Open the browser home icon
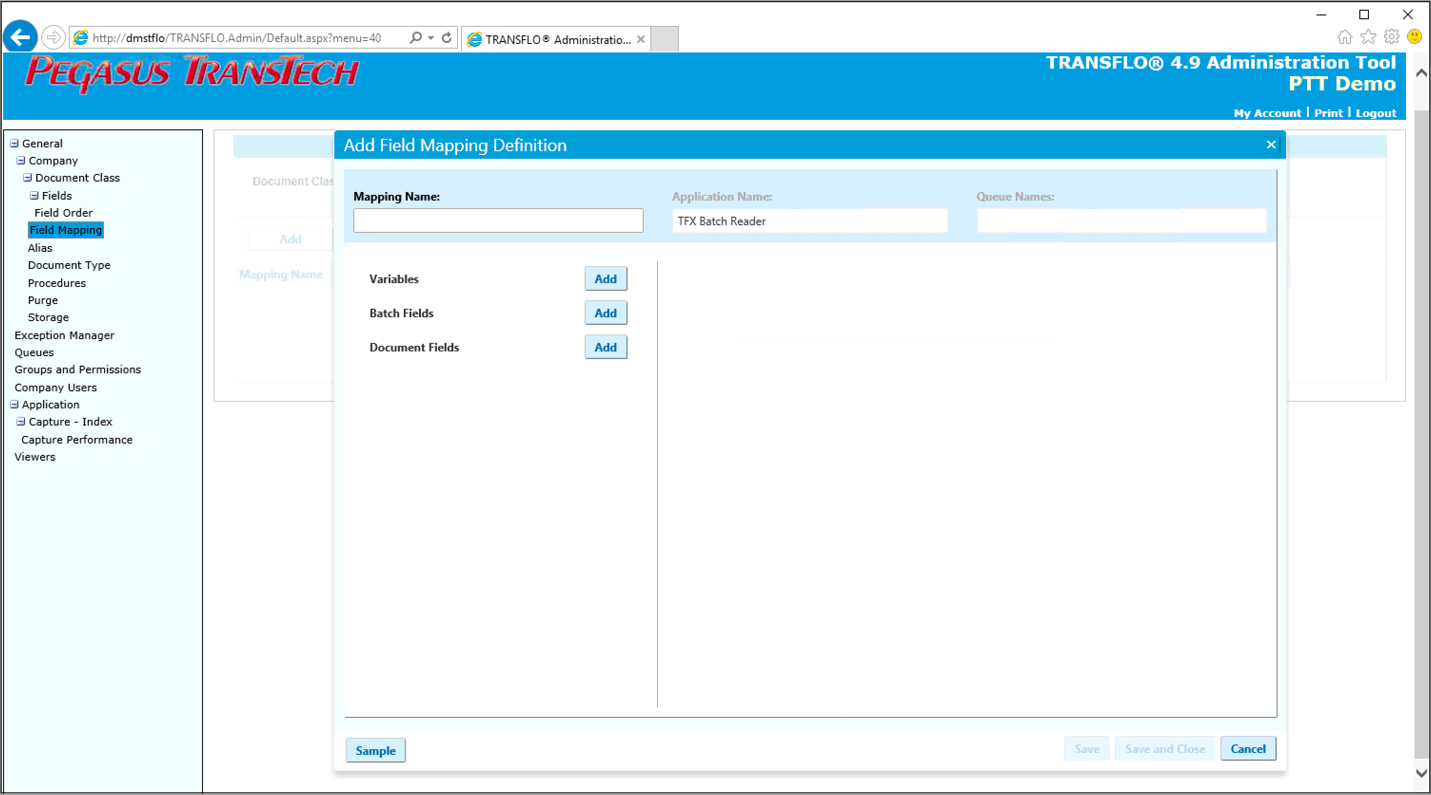Image resolution: width=1431 pixels, height=795 pixels. (x=1344, y=37)
